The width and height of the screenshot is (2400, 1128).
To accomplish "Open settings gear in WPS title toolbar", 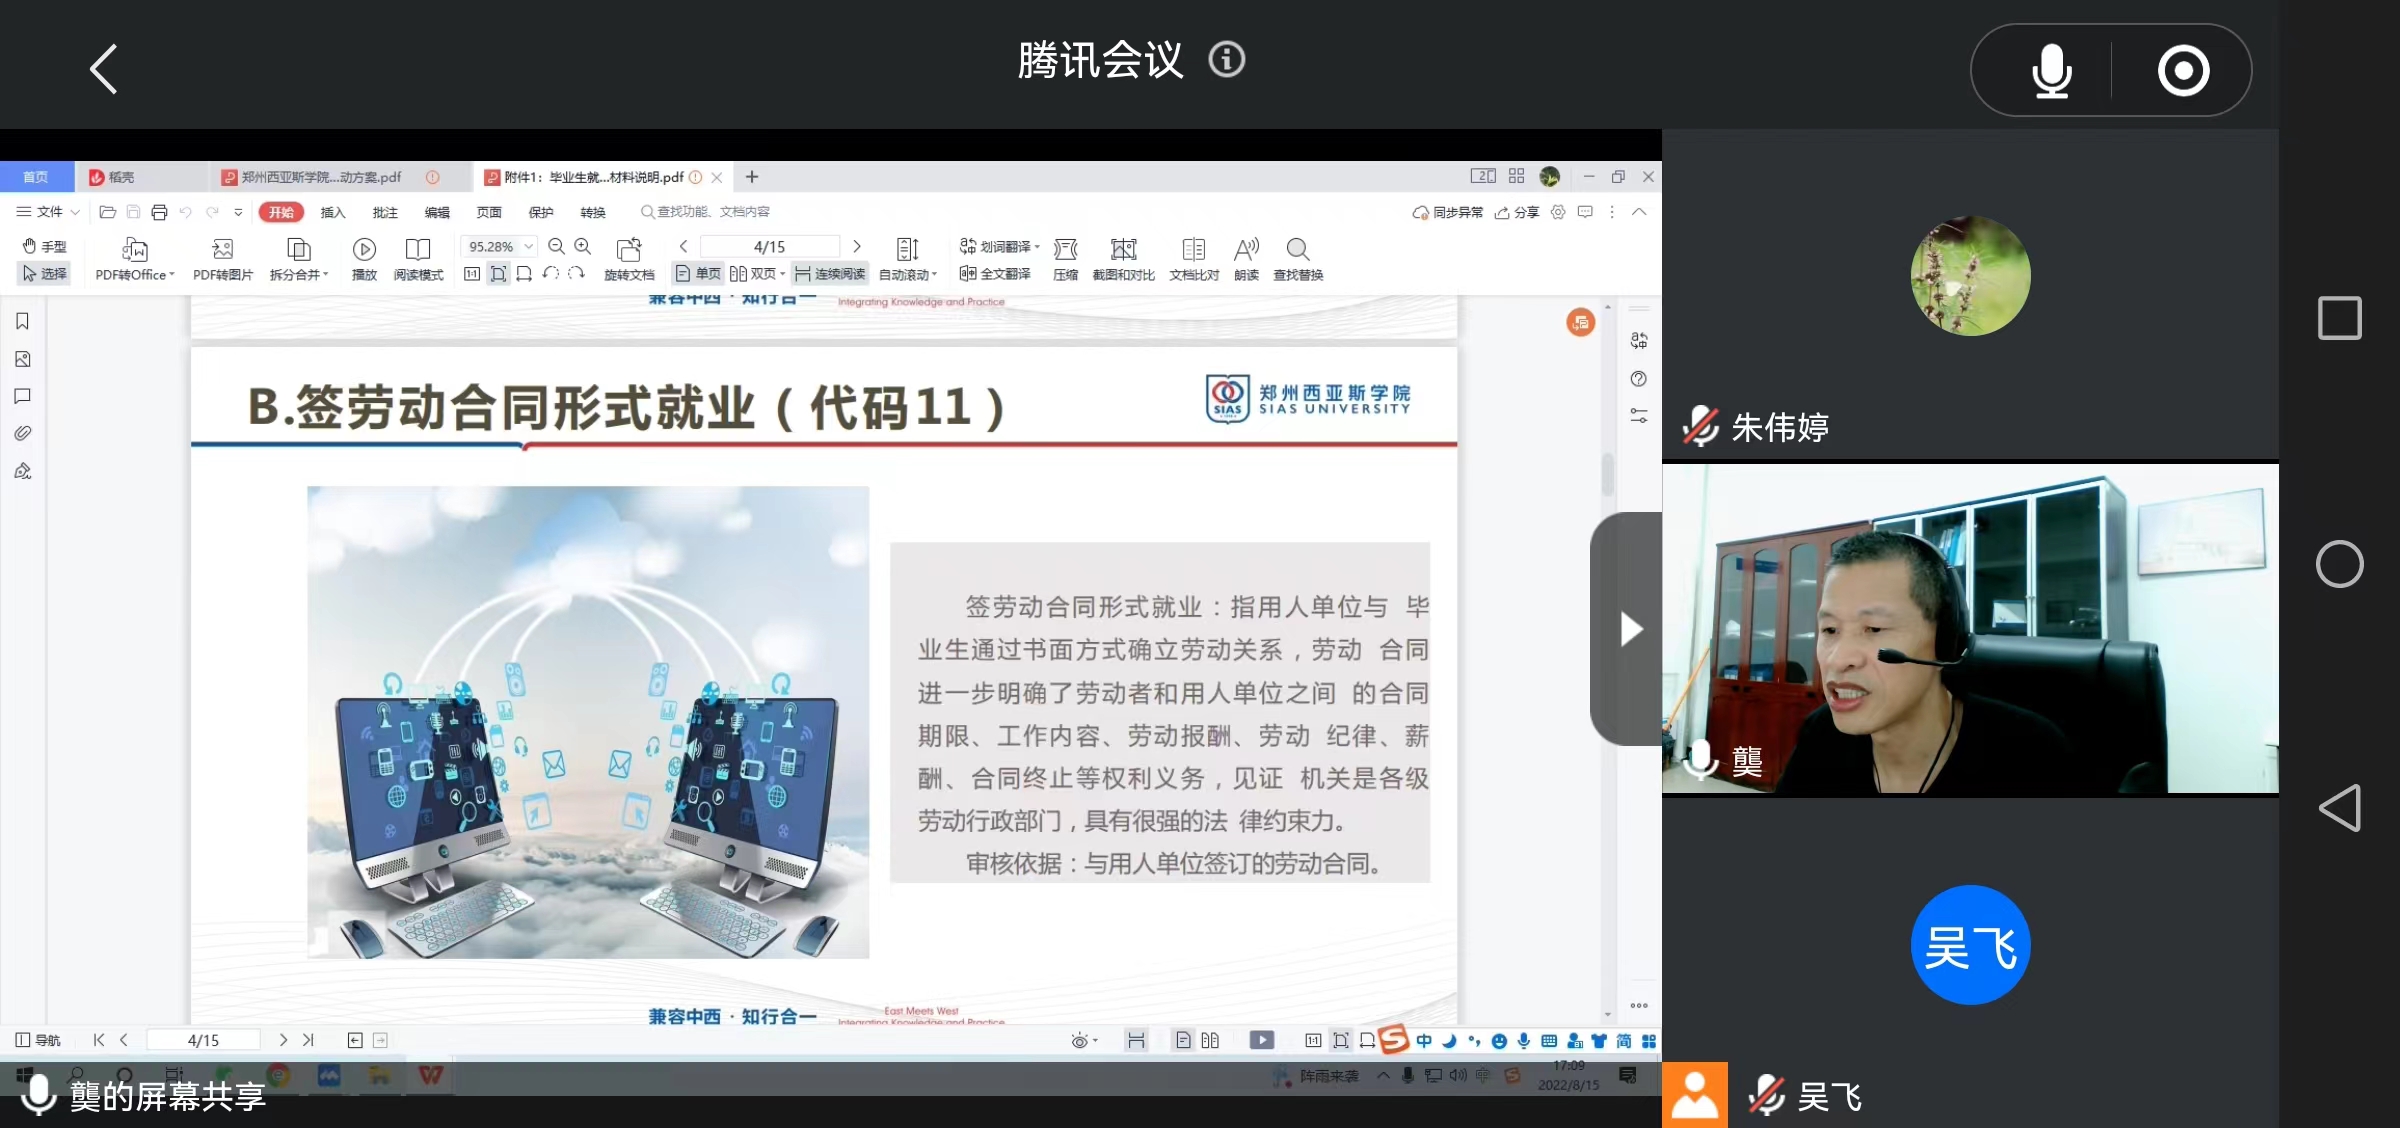I will (1558, 212).
